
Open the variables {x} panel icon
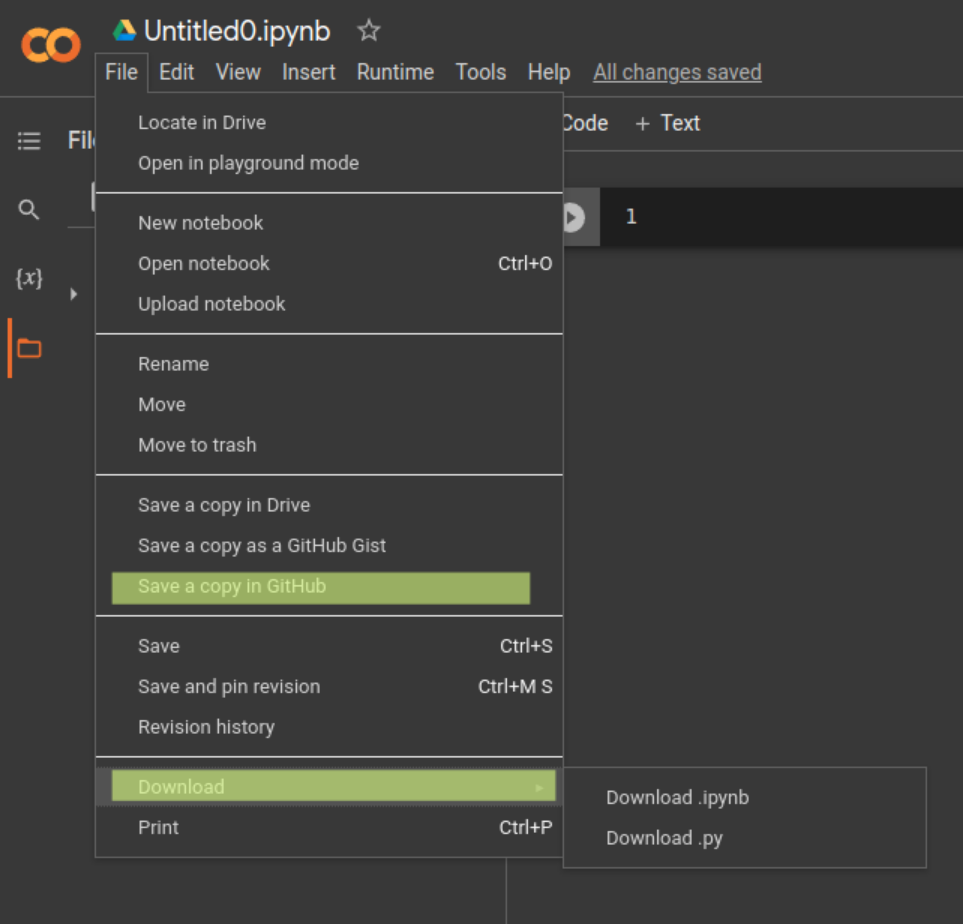coord(29,279)
